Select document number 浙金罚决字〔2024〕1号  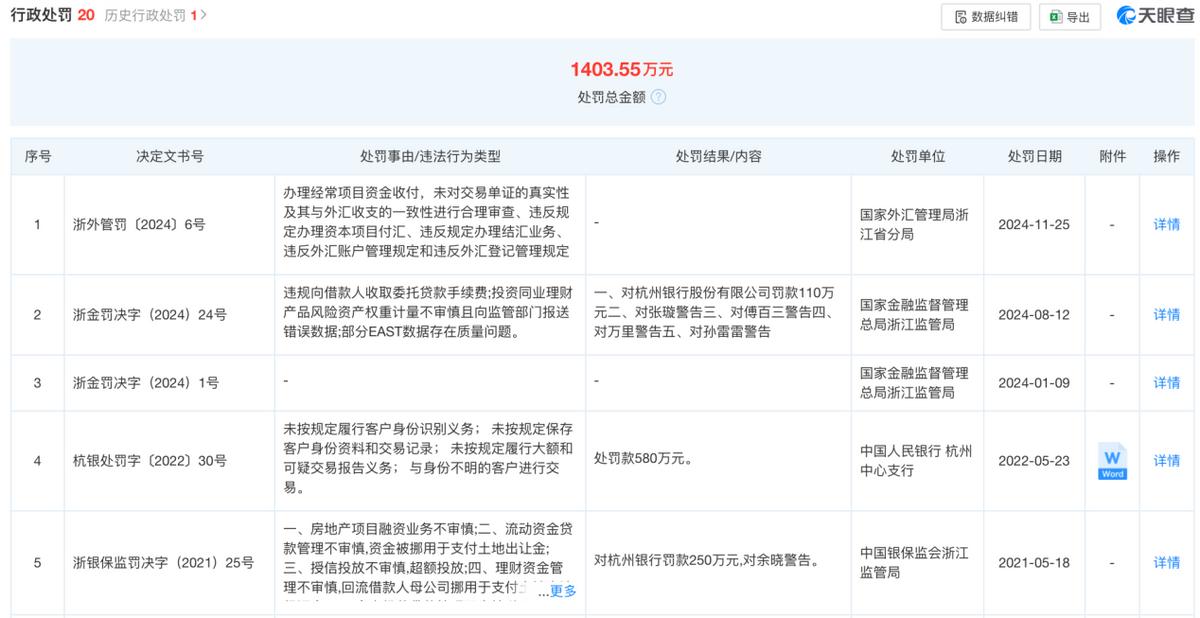tap(146, 383)
